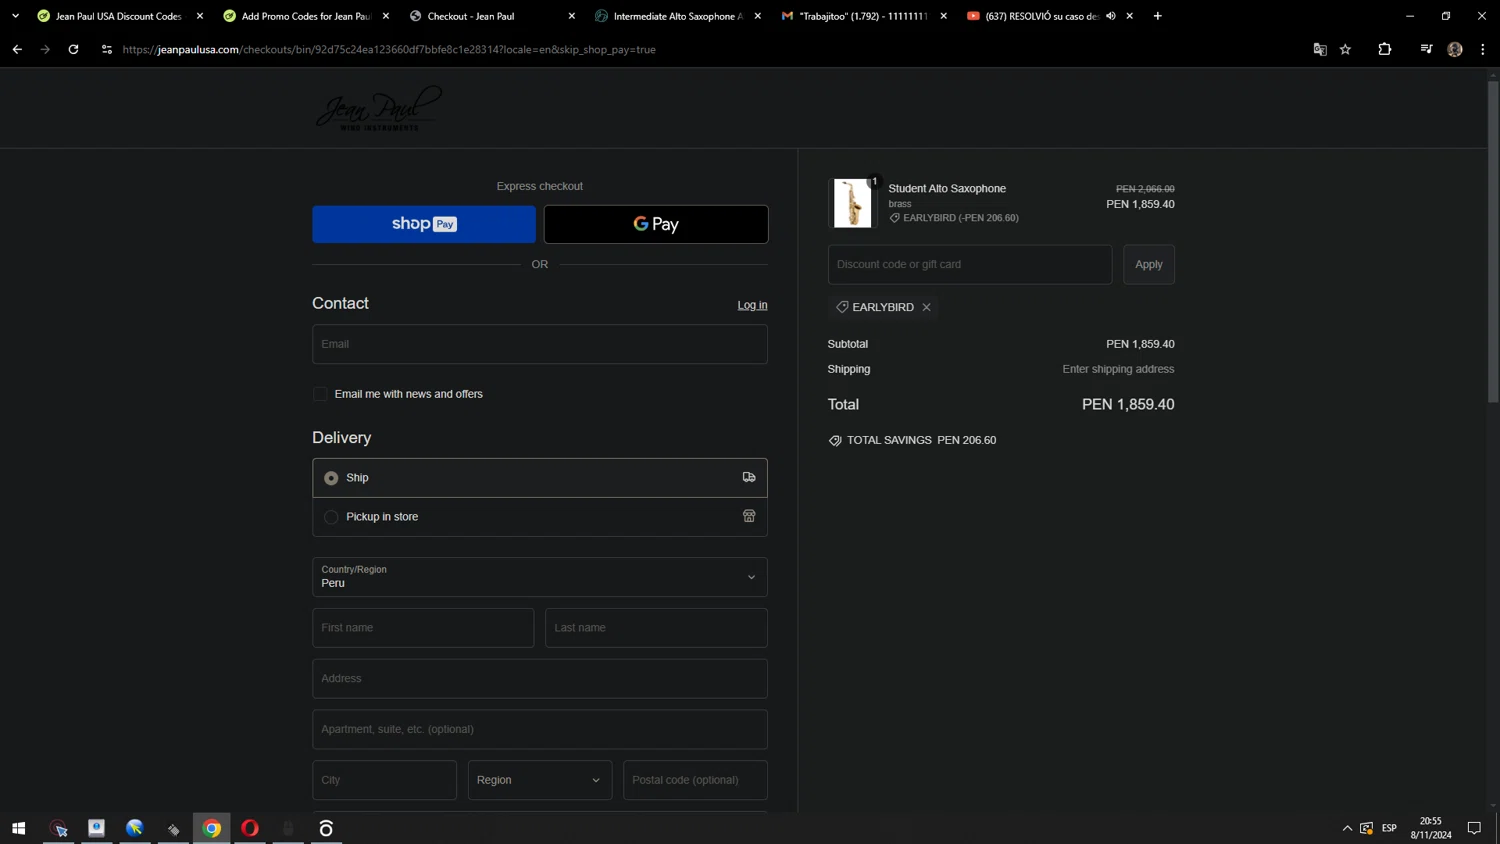
Task: Bookmark this page with star icon
Action: click(x=1346, y=49)
